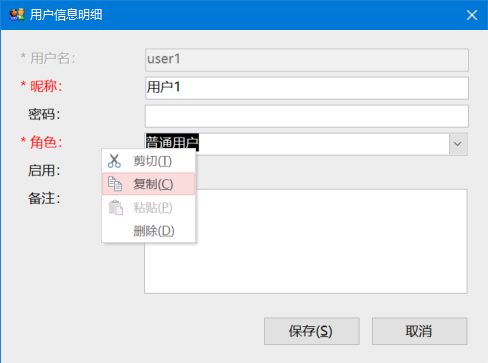Viewport: 488px width, 363px height.
Task: Choose 复制(C) from the context menu
Action: pyautogui.click(x=149, y=184)
